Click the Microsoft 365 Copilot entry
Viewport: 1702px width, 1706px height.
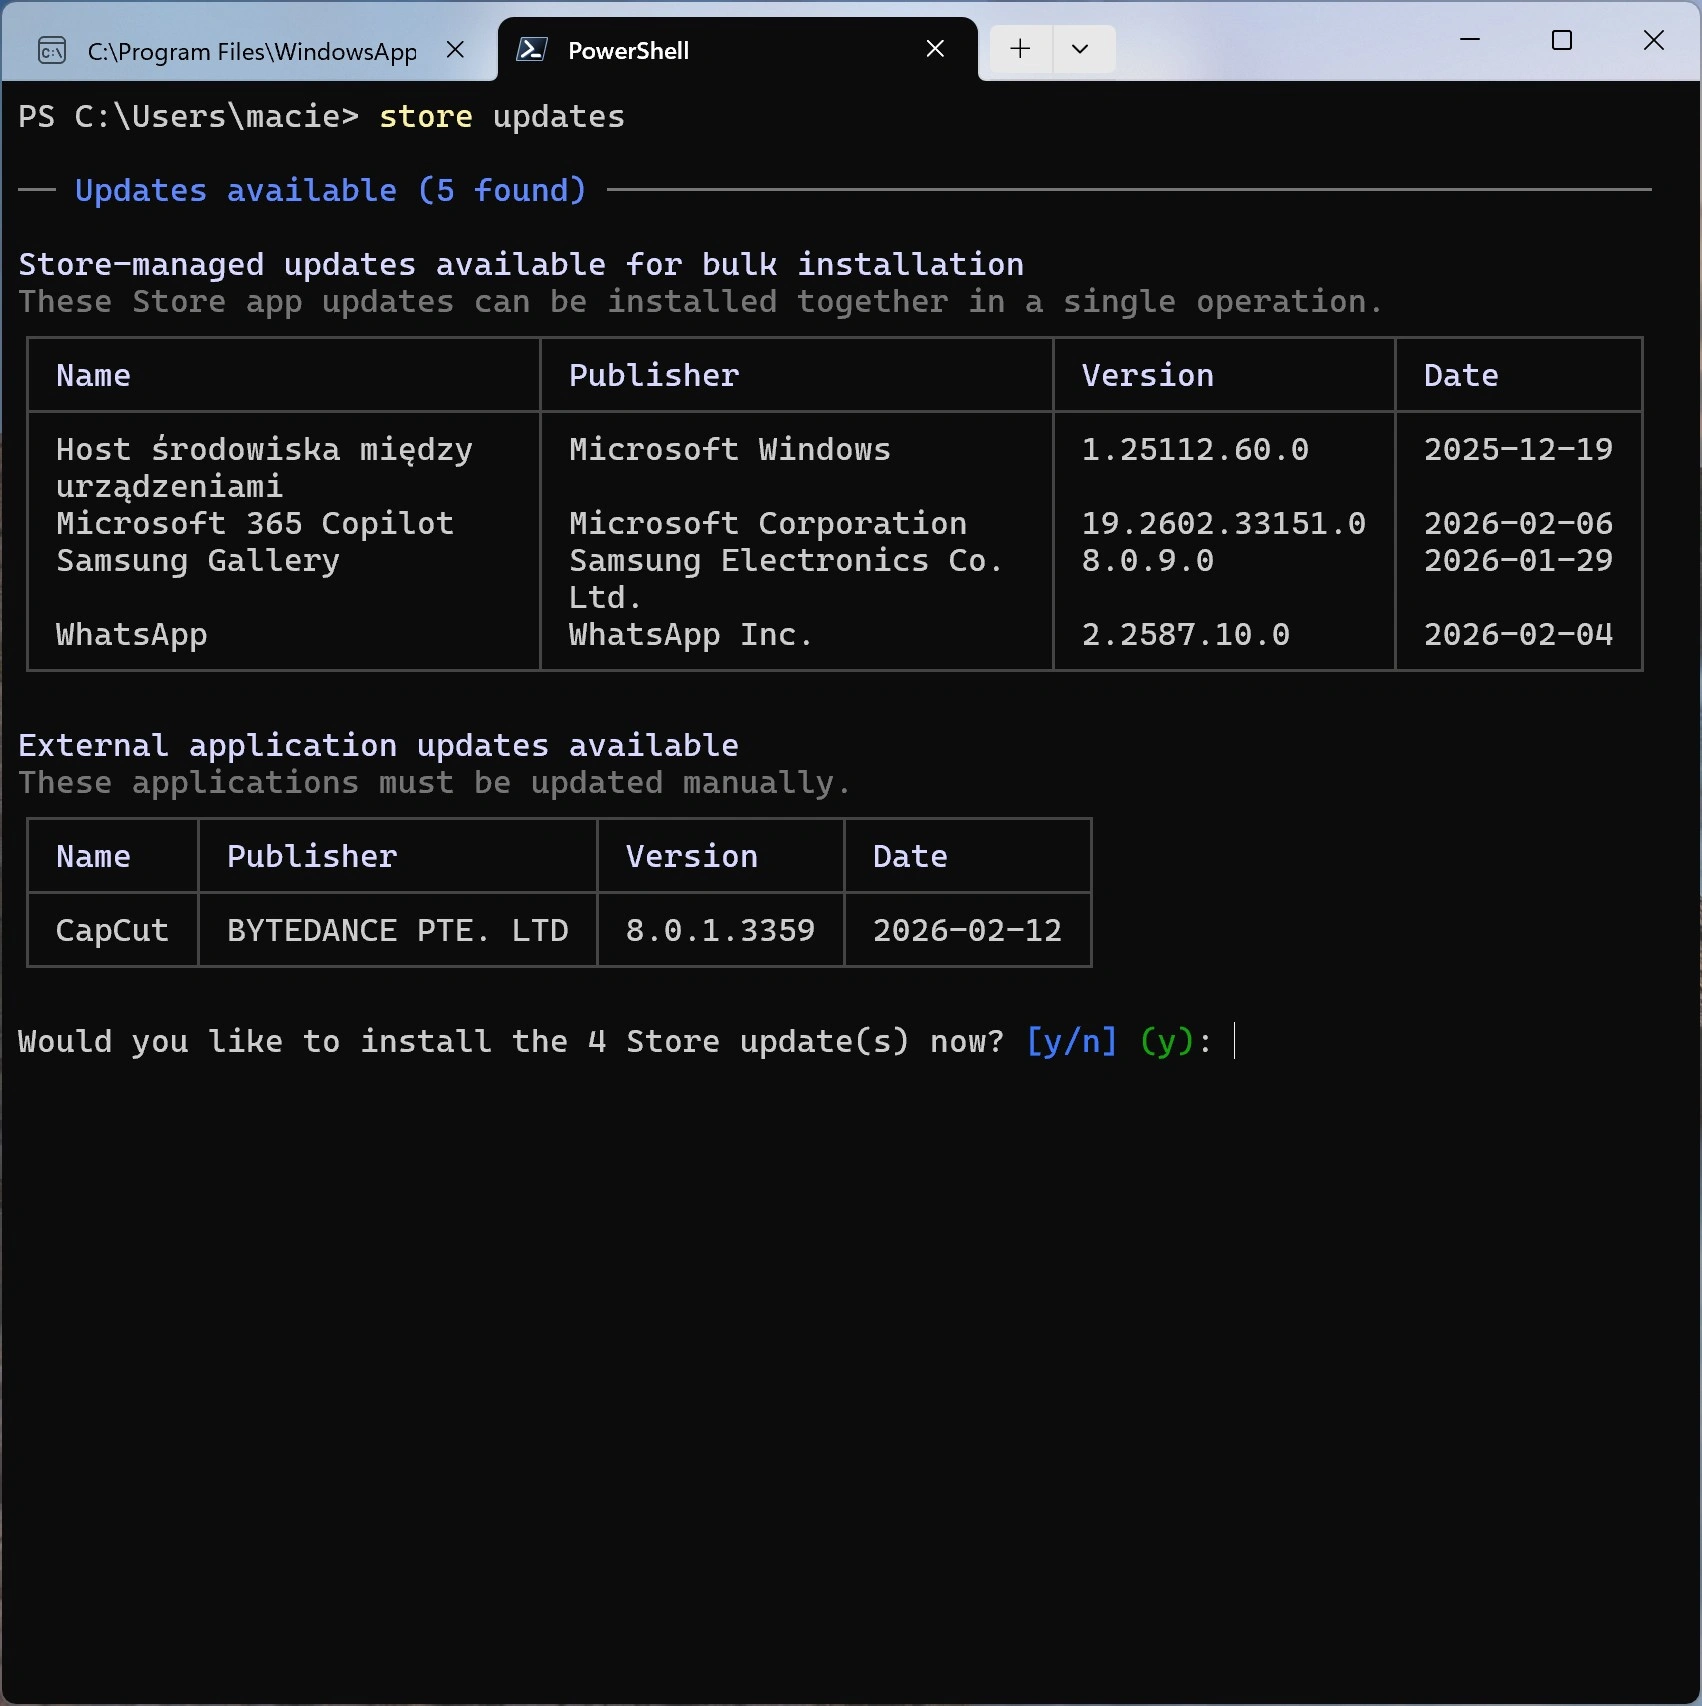click(x=255, y=523)
